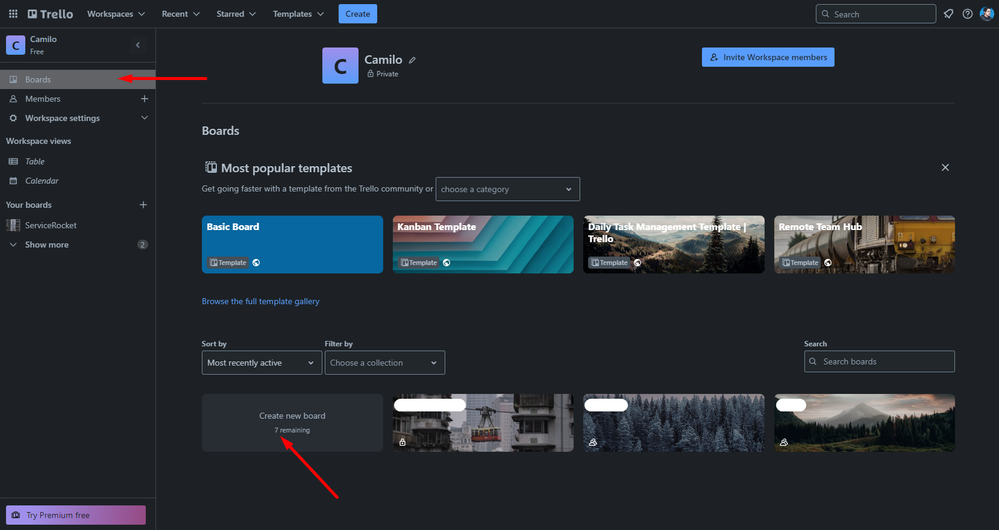Image resolution: width=999 pixels, height=530 pixels.
Task: Collapse the sidebar with the chevron
Action: [138, 45]
